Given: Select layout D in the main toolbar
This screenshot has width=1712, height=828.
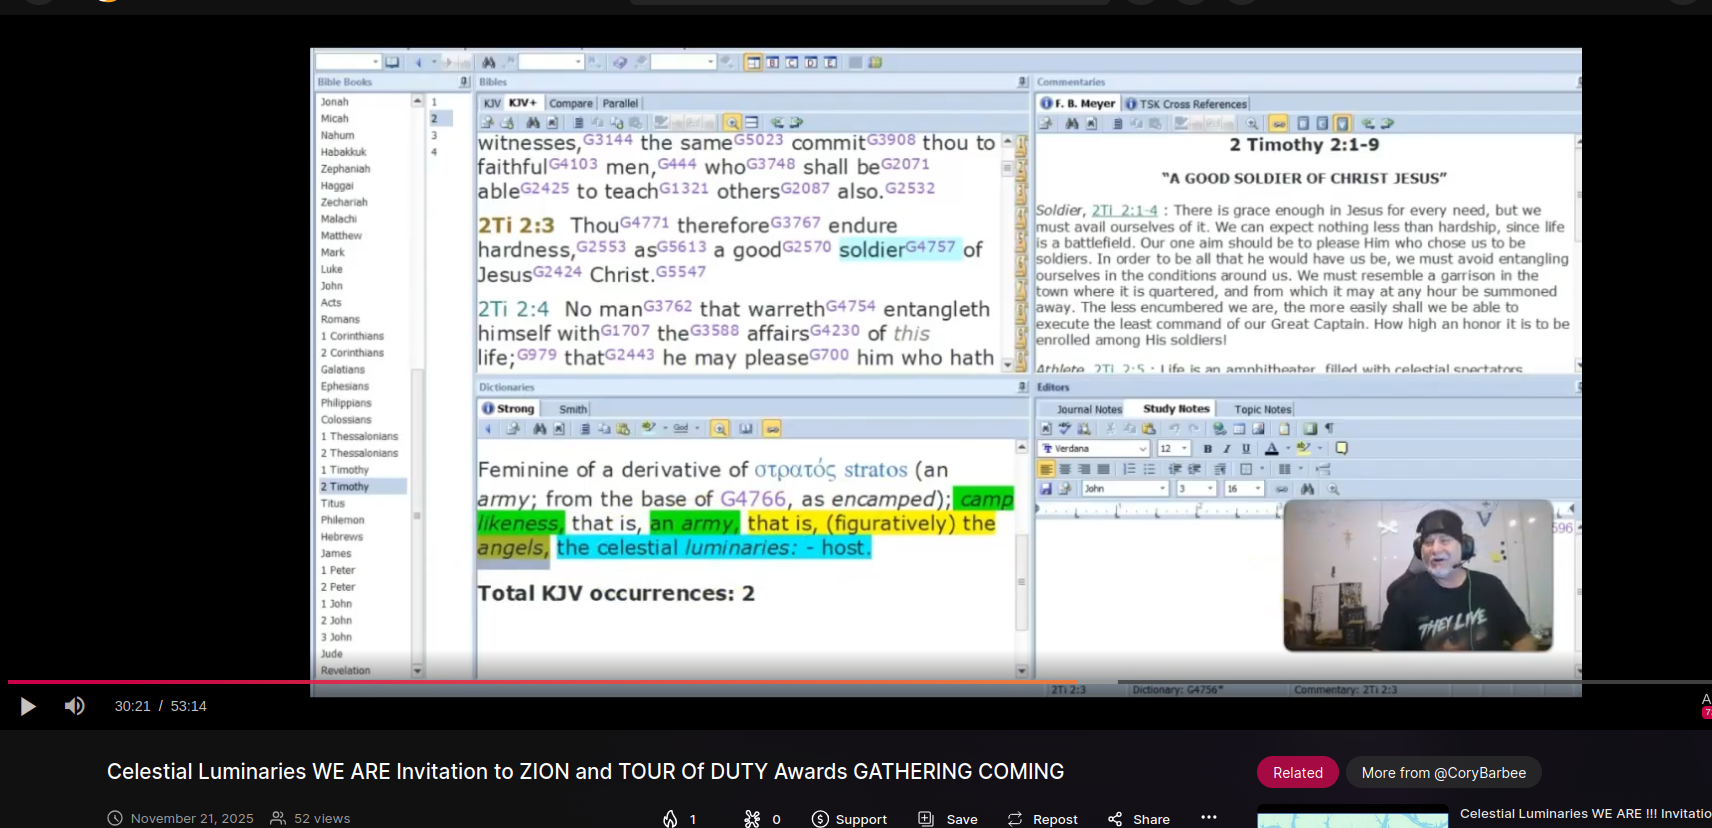Looking at the screenshot, I should pos(811,62).
